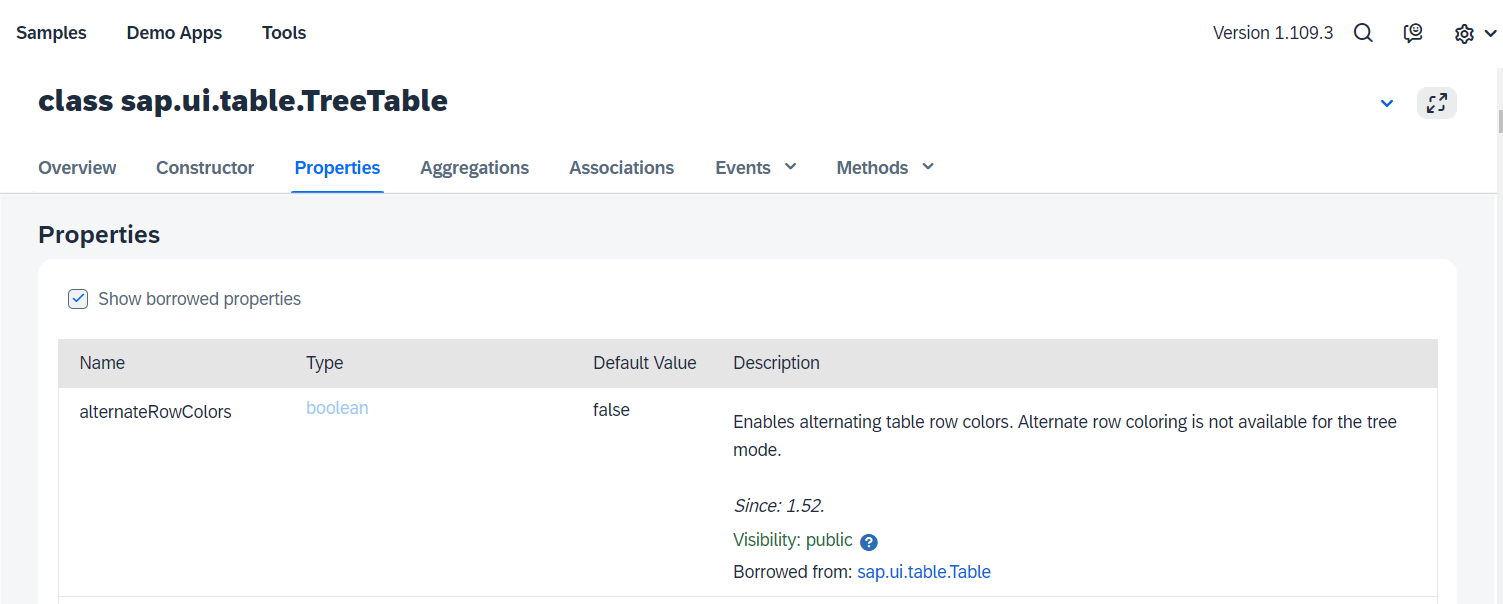Open the dropdown next to the TreeTable class title
1503x604 pixels.
[1387, 102]
